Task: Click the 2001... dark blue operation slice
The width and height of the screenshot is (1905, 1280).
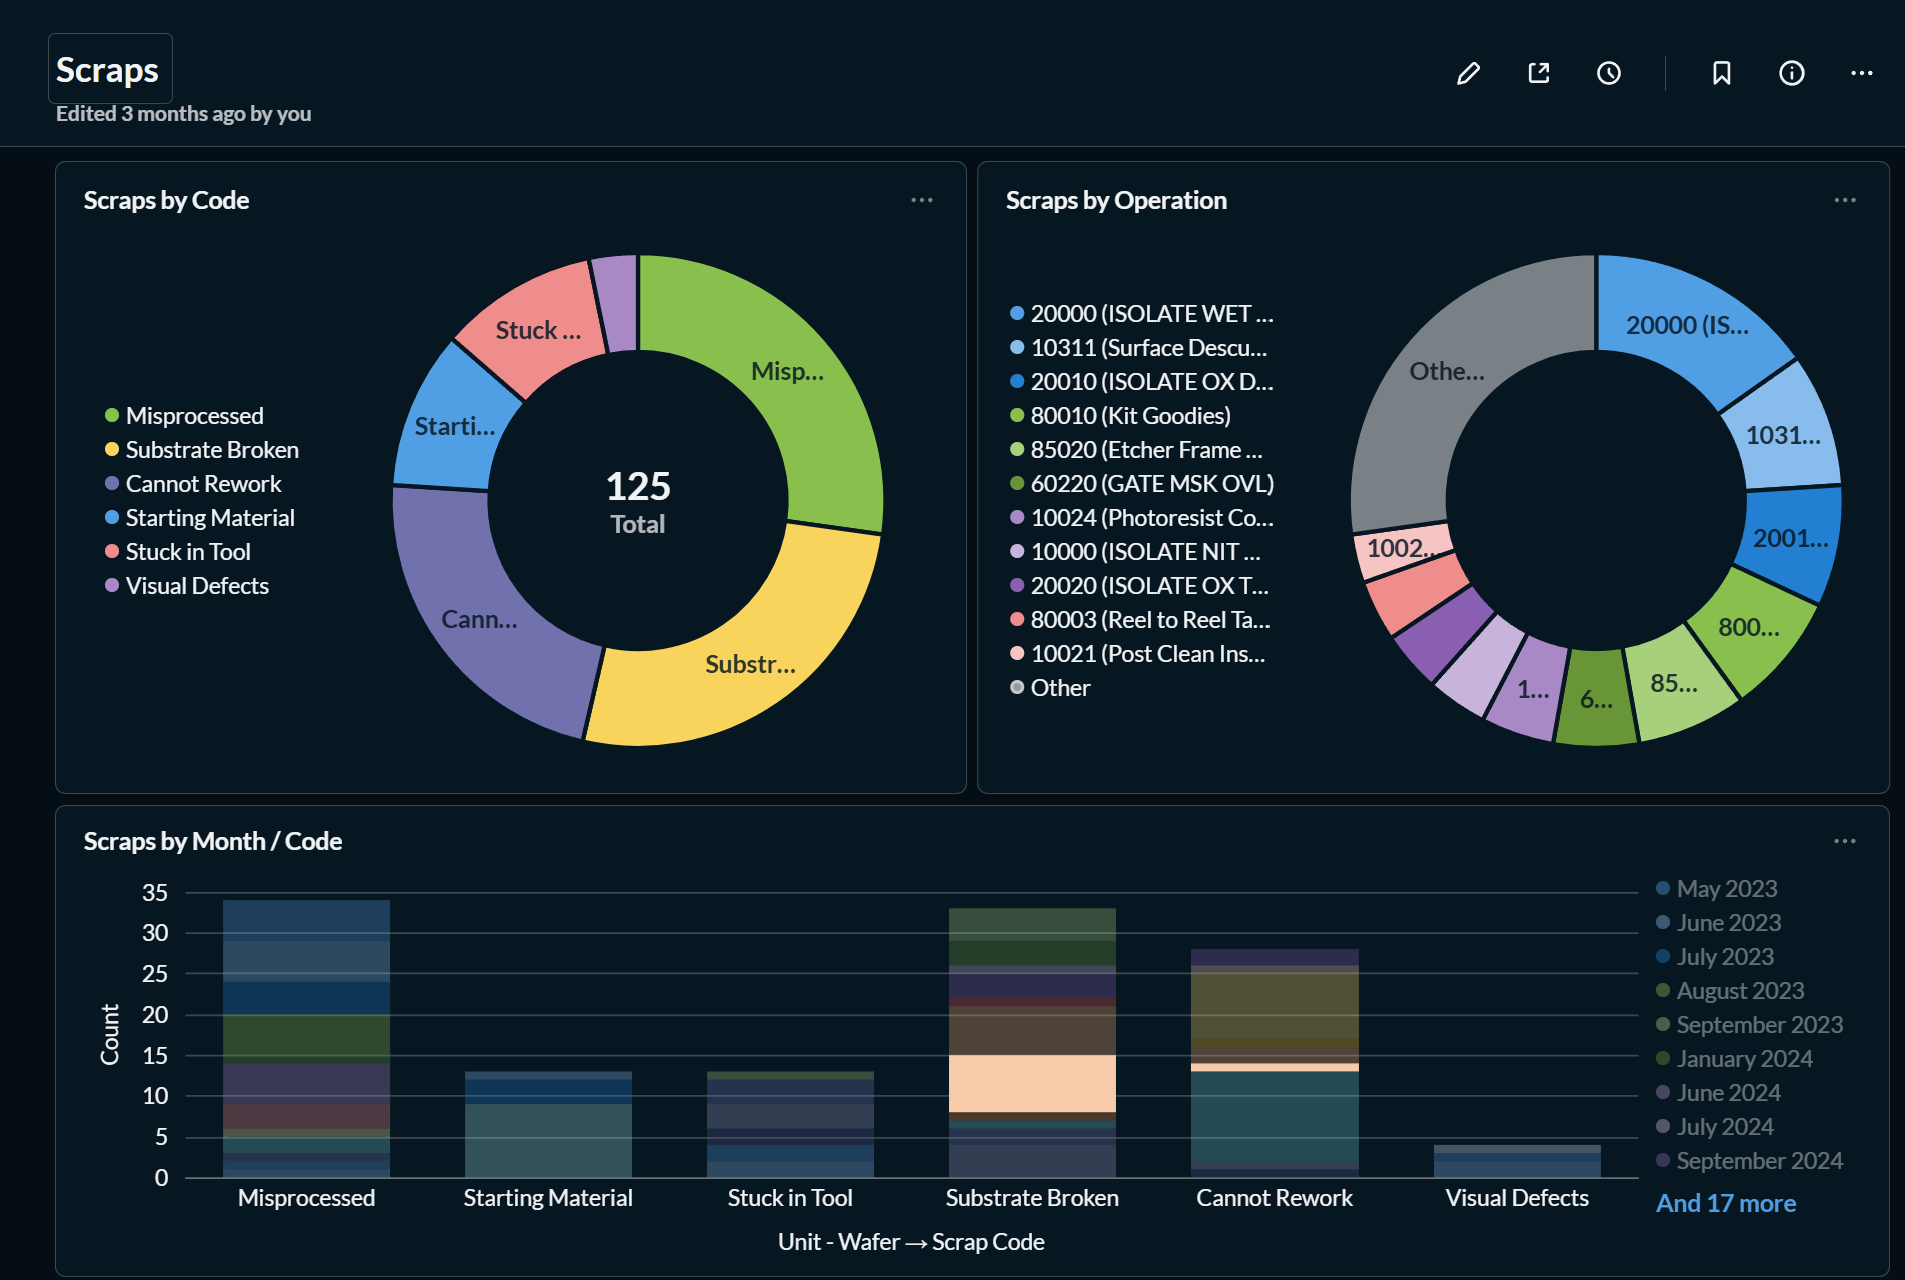Action: click(x=1790, y=540)
